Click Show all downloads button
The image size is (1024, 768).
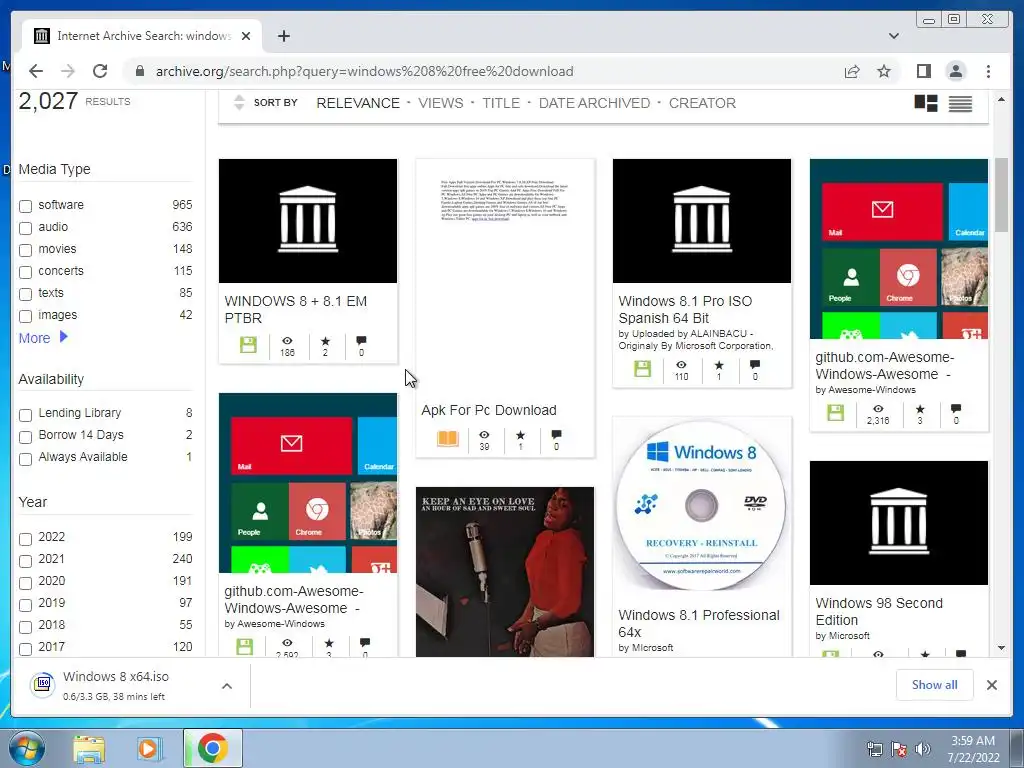pyautogui.click(x=935, y=684)
